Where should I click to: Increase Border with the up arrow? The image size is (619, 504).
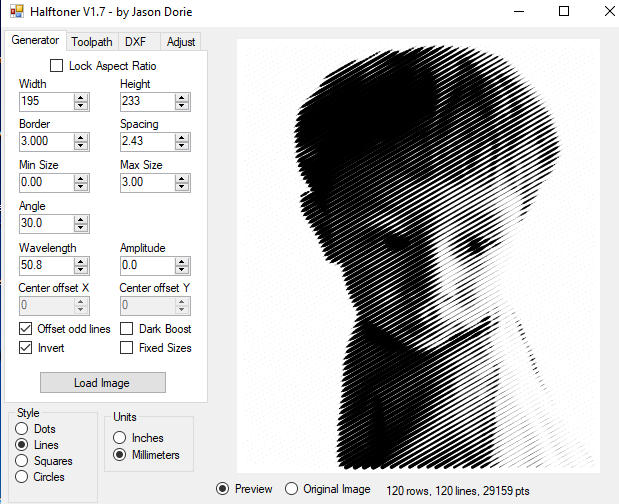pos(81,138)
